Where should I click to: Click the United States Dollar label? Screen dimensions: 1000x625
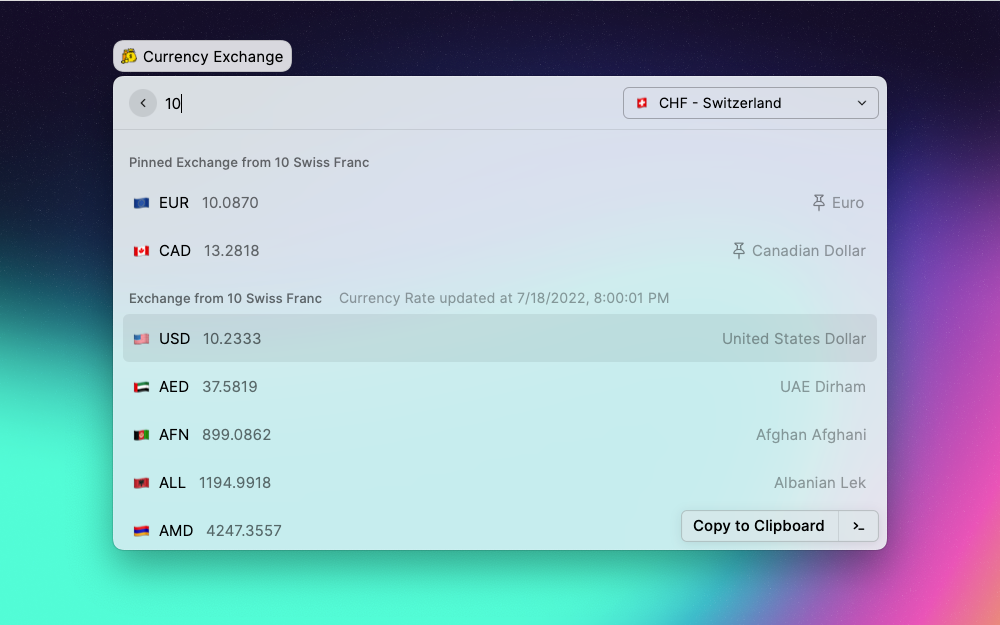coord(793,339)
